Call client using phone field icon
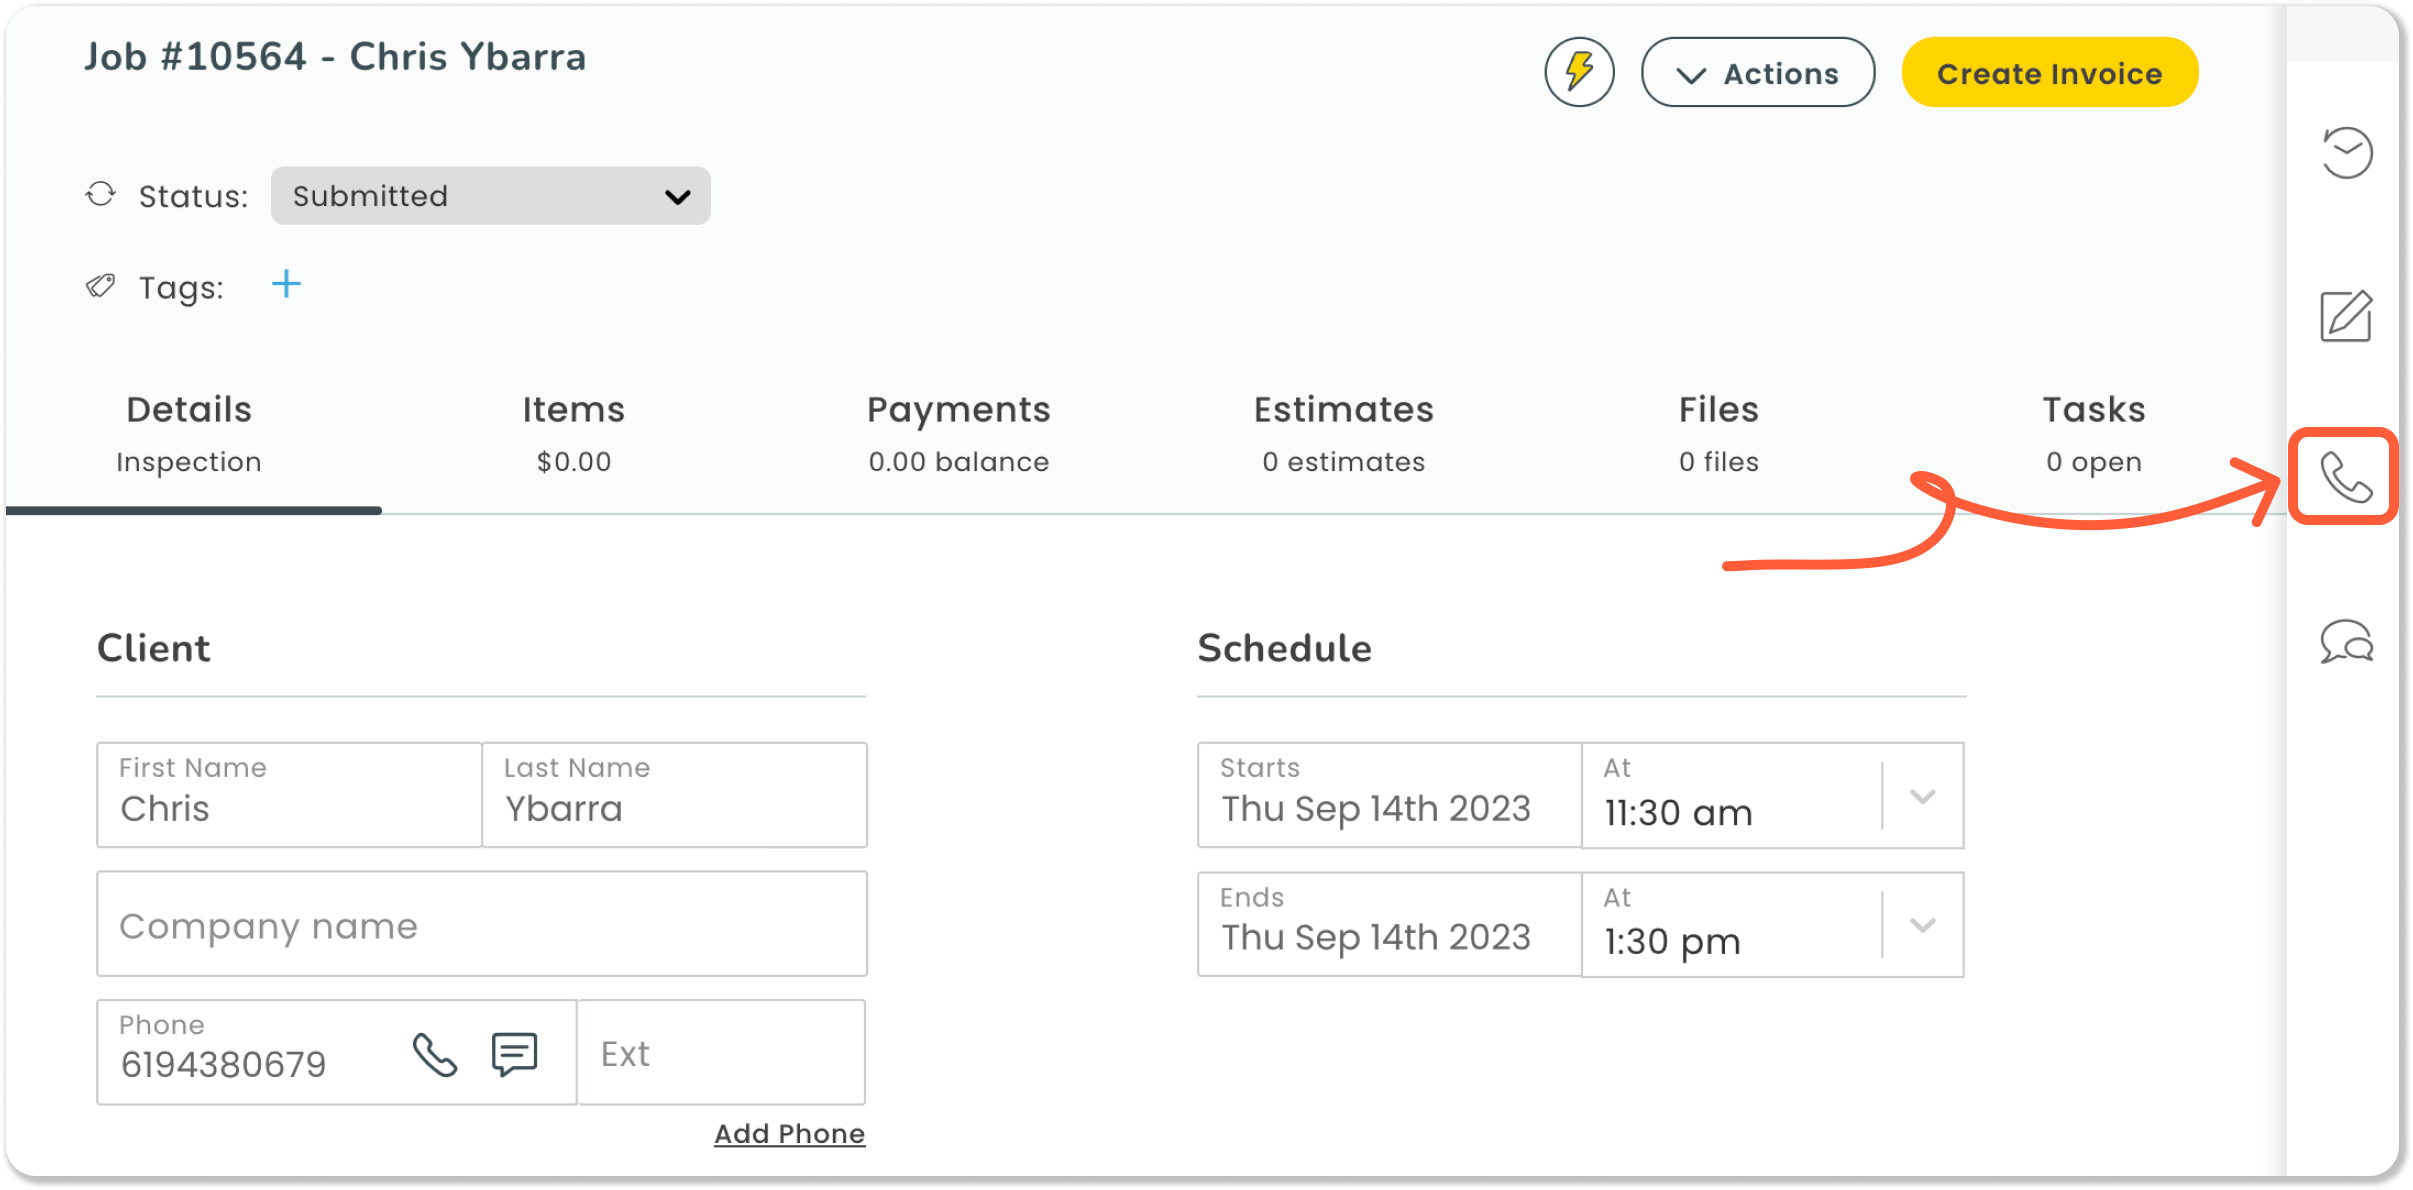 [435, 1055]
